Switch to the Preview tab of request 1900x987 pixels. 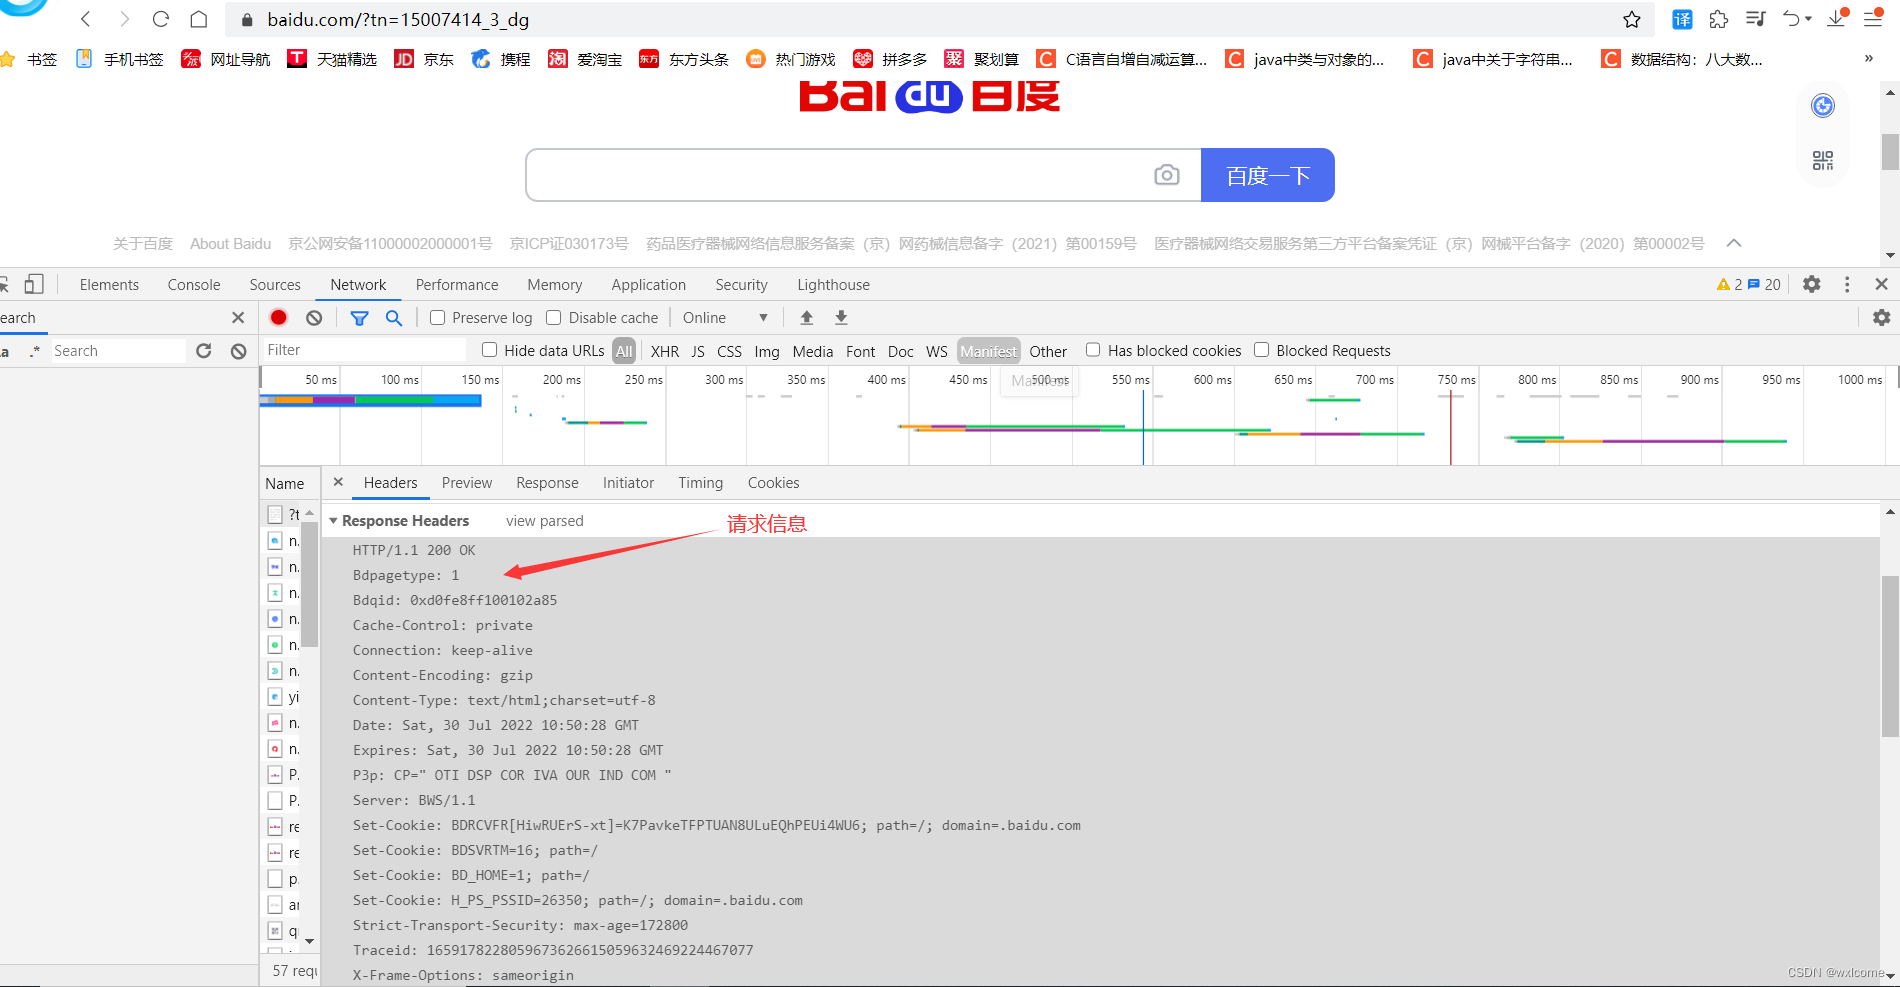467,482
